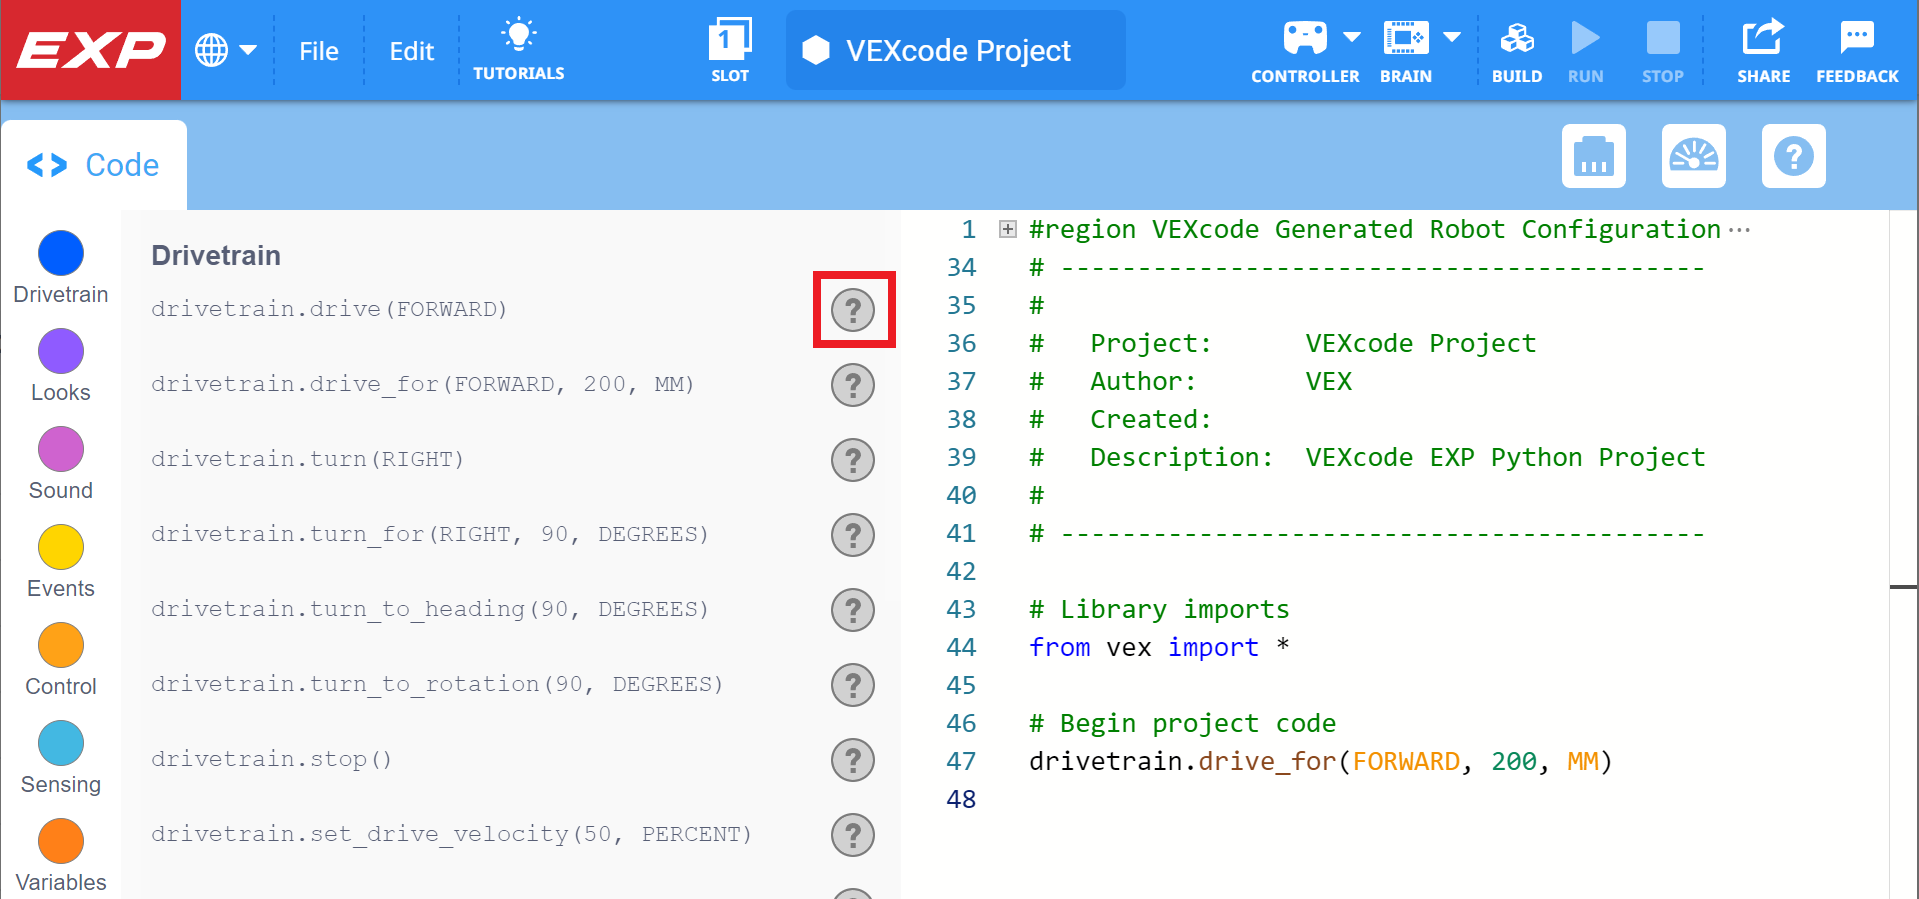Open the Controller dropdown arrow
1919x899 pixels.
pyautogui.click(x=1352, y=38)
